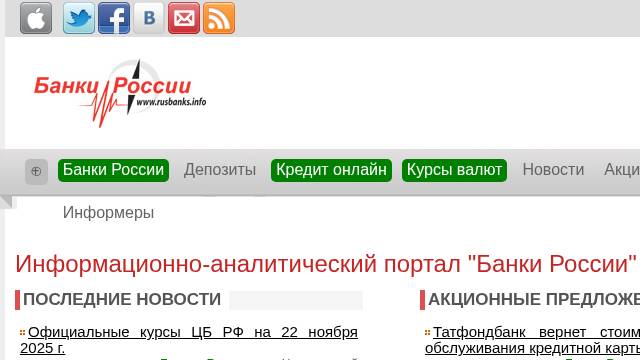Open the Новости menu item
This screenshot has width=640, height=360.
(553, 170)
